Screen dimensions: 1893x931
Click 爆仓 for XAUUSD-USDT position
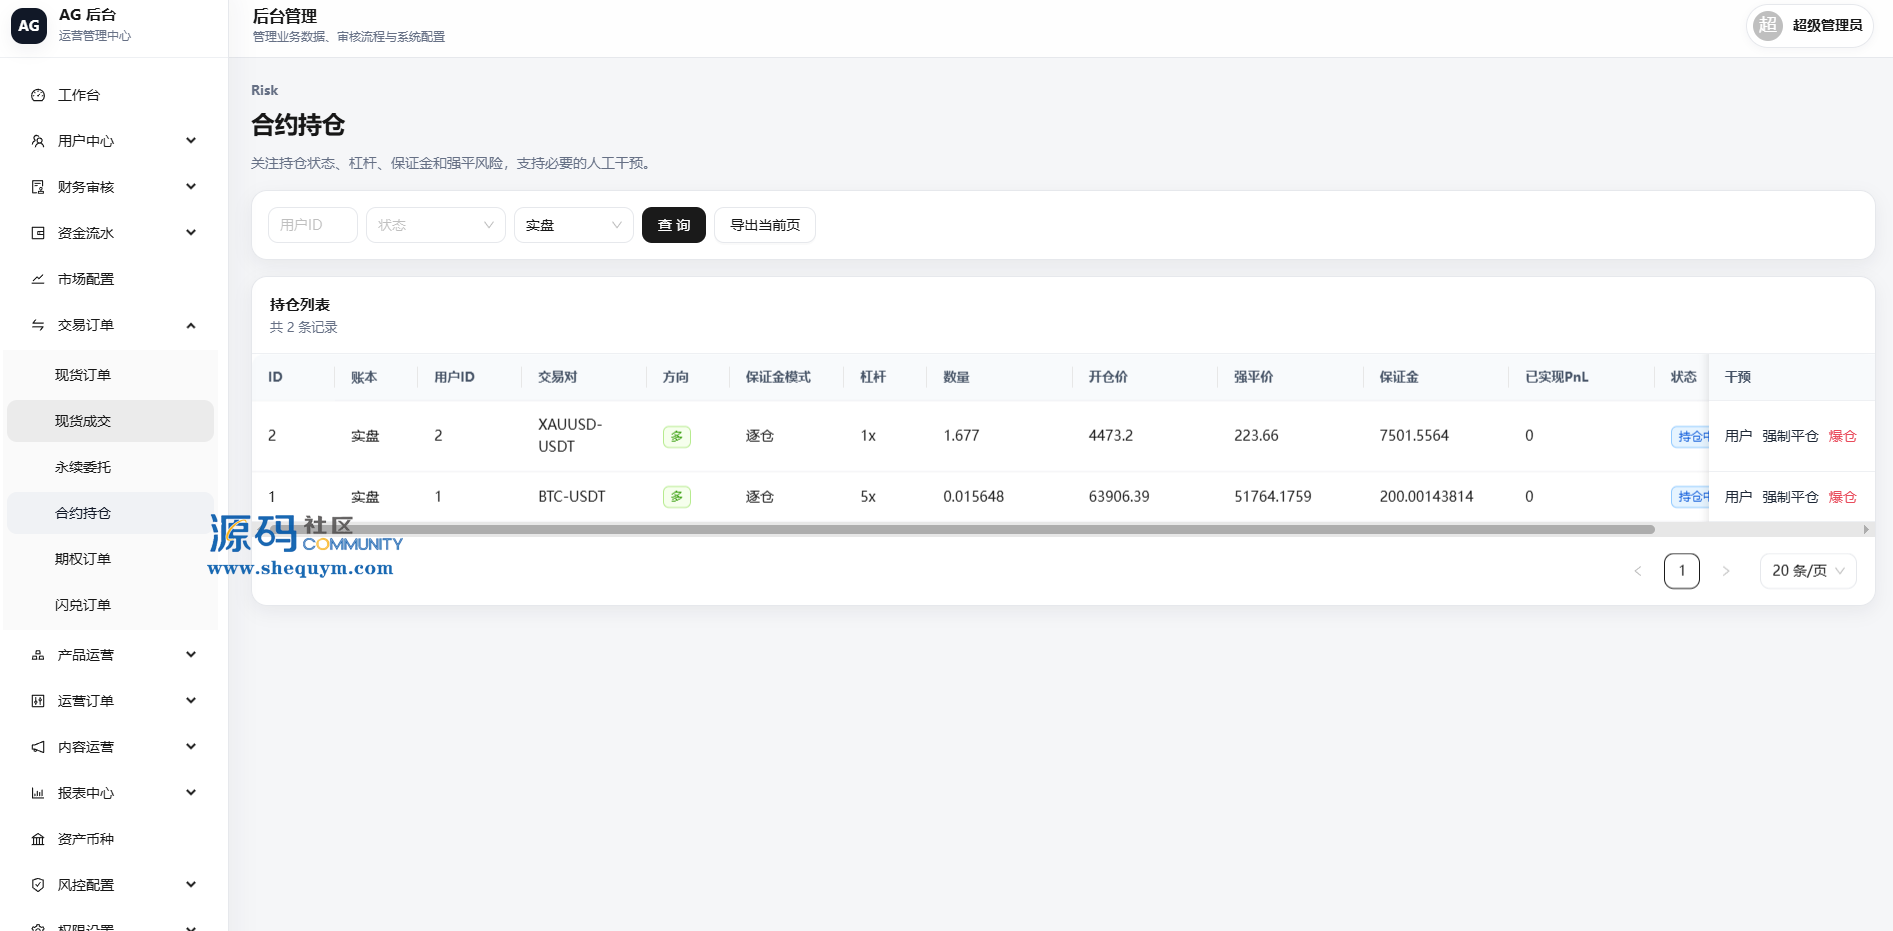click(x=1842, y=436)
